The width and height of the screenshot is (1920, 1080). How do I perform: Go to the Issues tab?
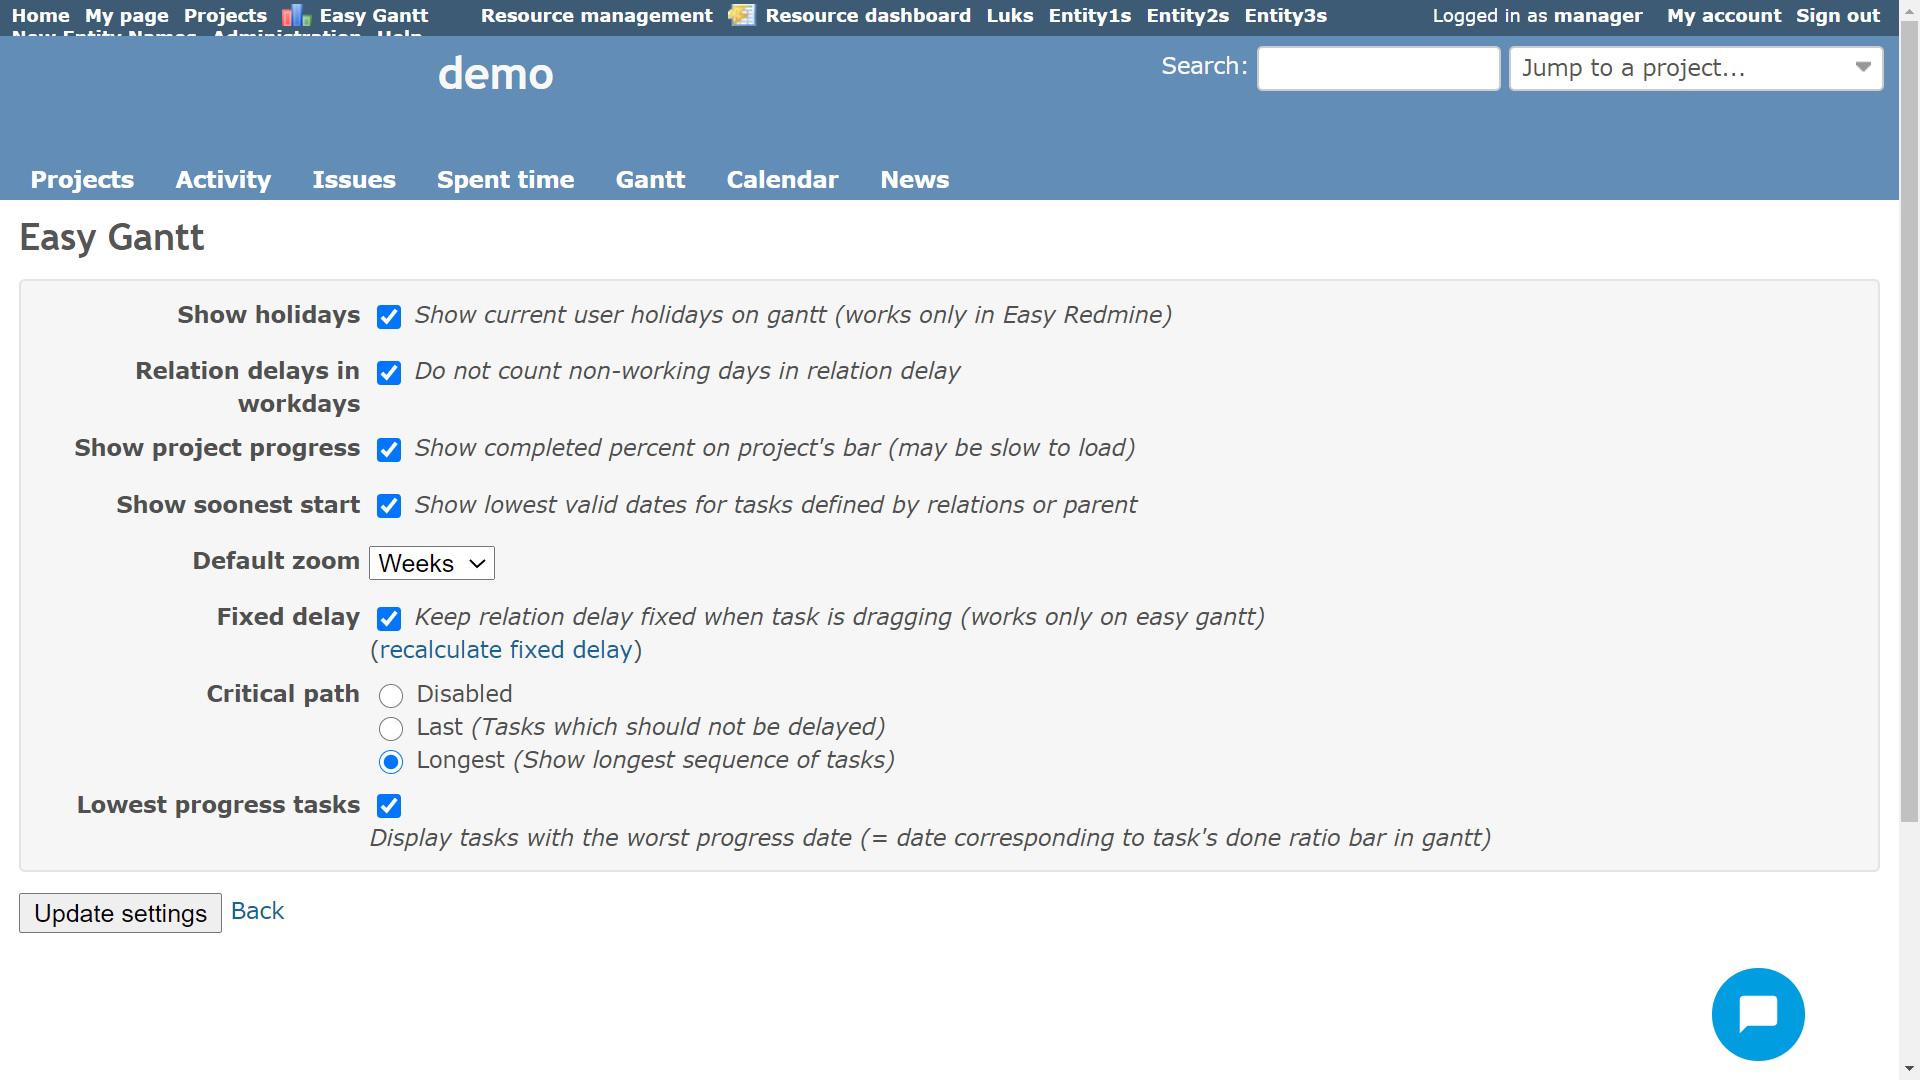click(x=354, y=180)
